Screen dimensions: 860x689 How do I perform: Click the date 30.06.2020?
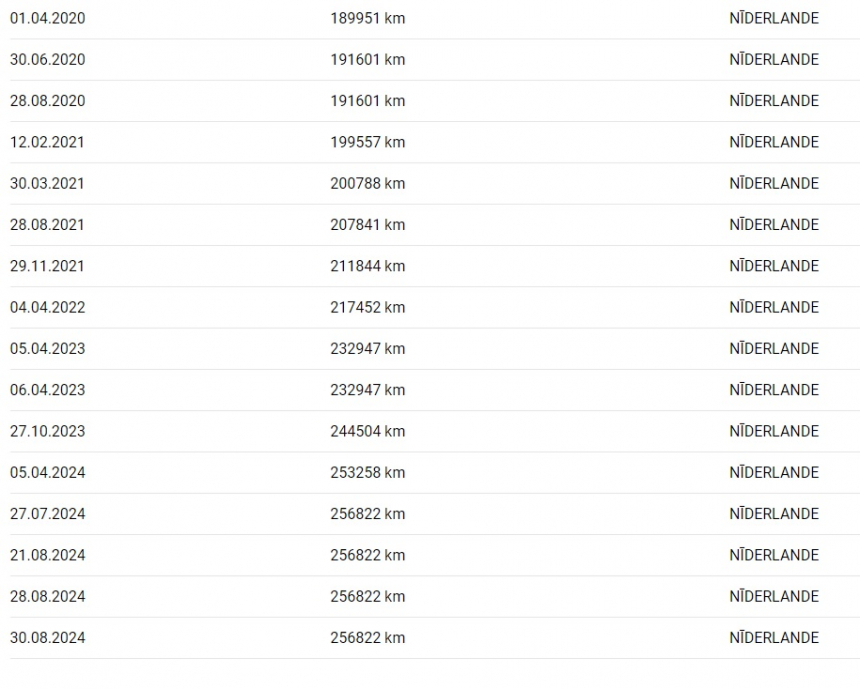coord(47,59)
